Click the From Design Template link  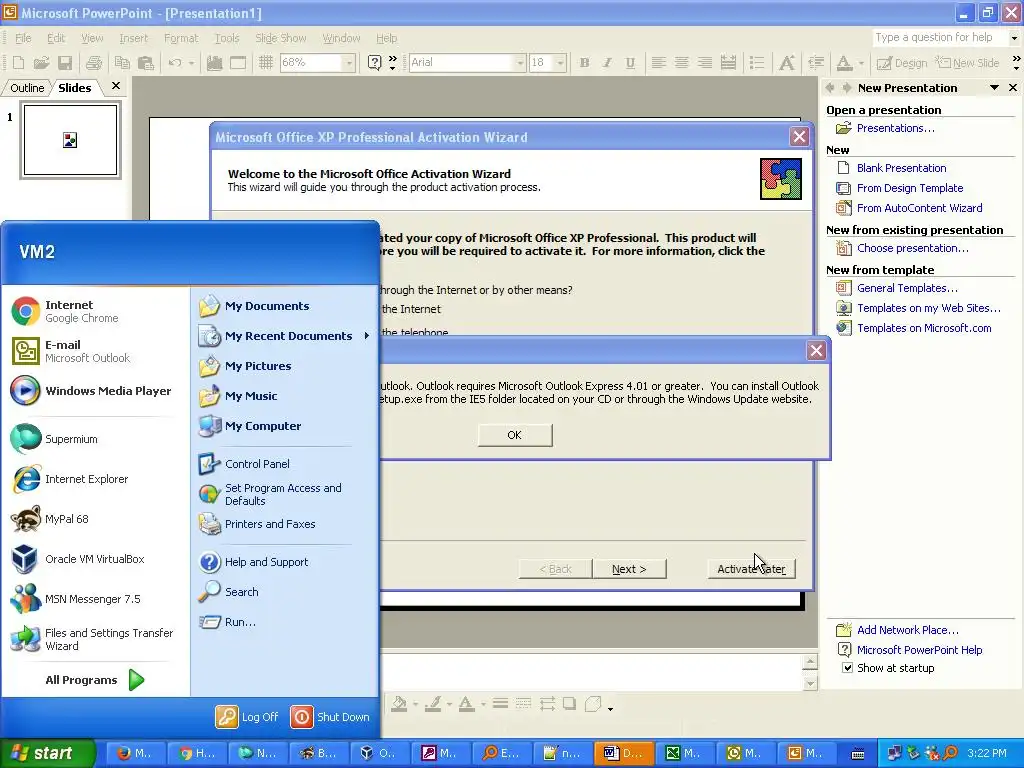(x=910, y=188)
